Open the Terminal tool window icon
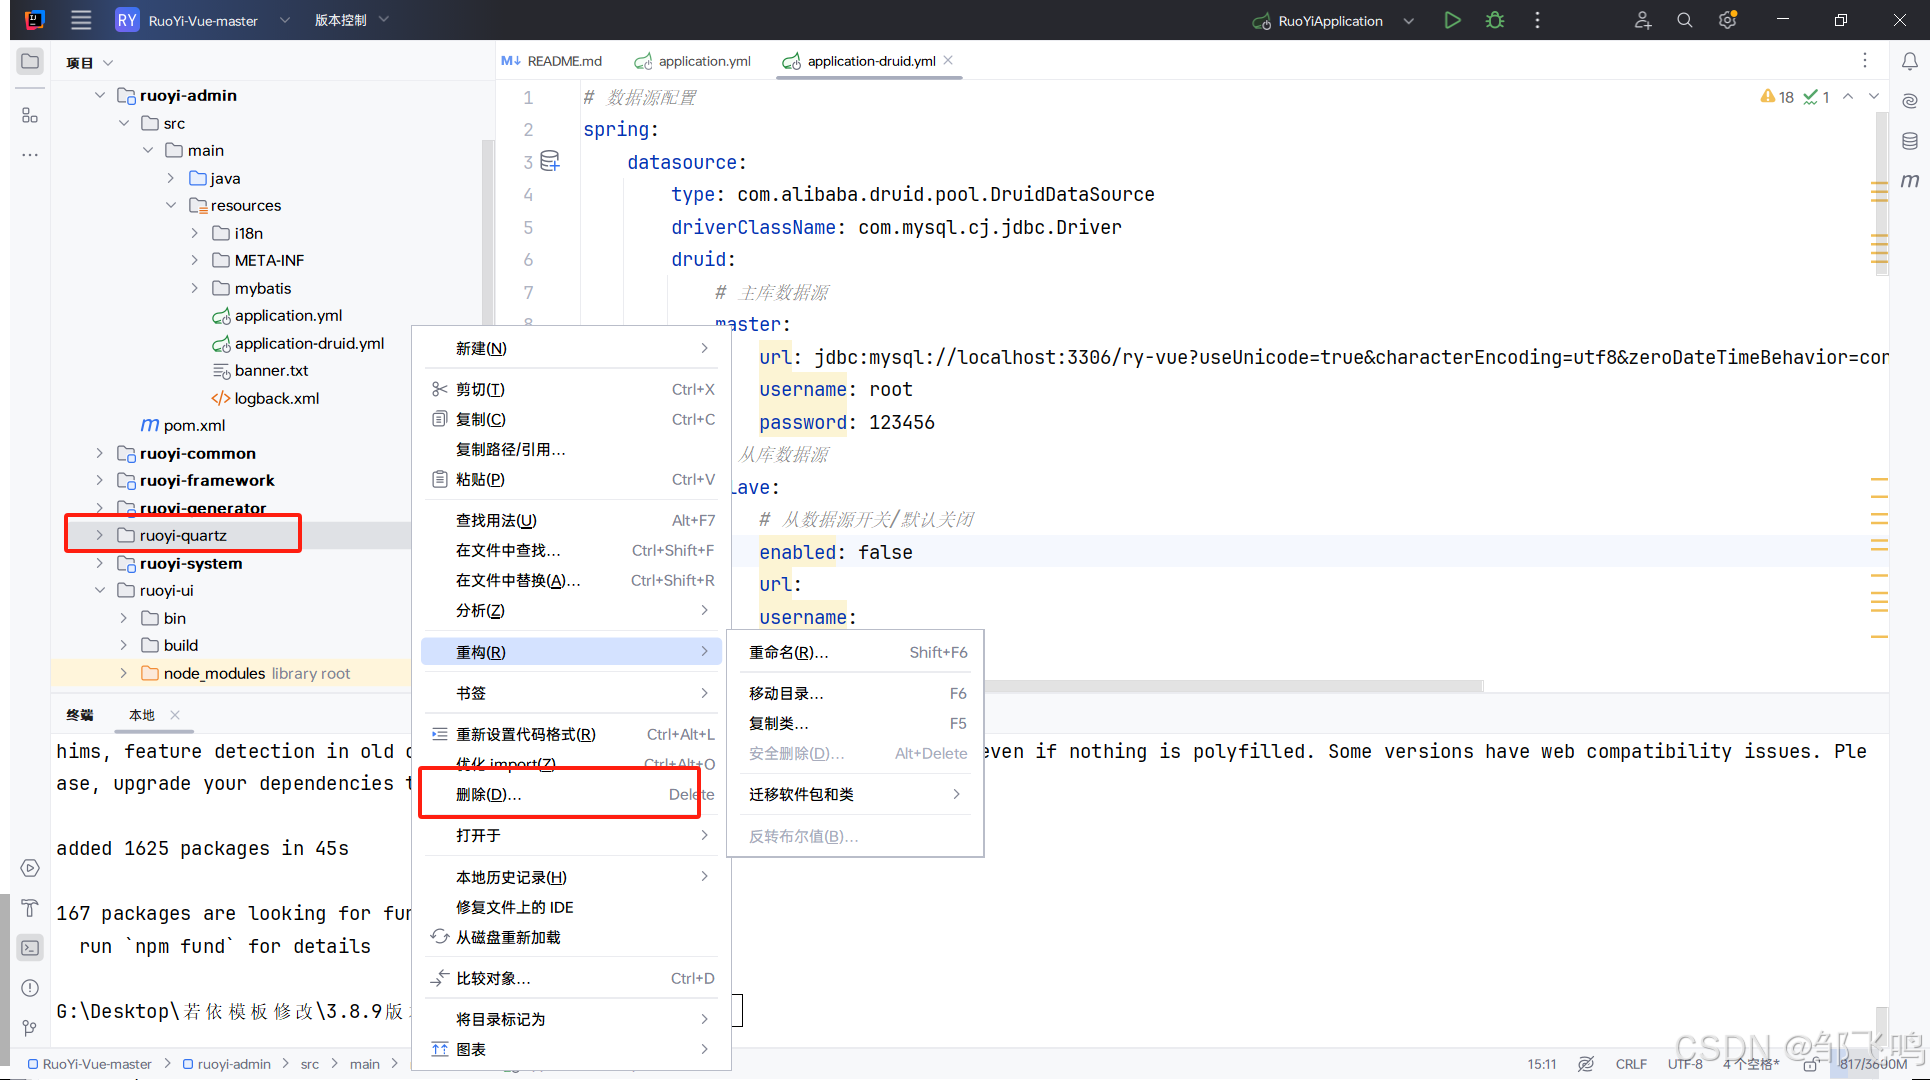Viewport: 1930px width, 1080px height. pos(30,947)
